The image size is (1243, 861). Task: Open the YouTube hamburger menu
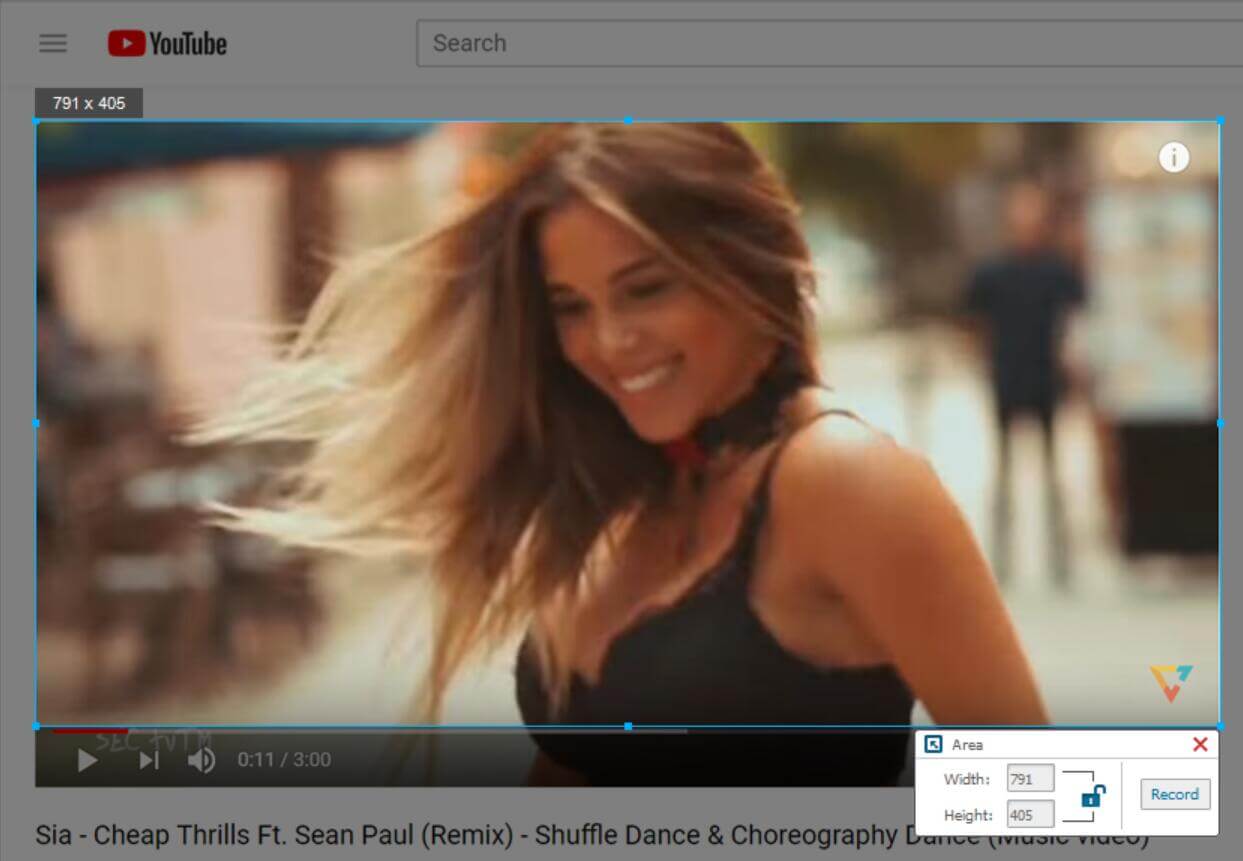pos(53,43)
